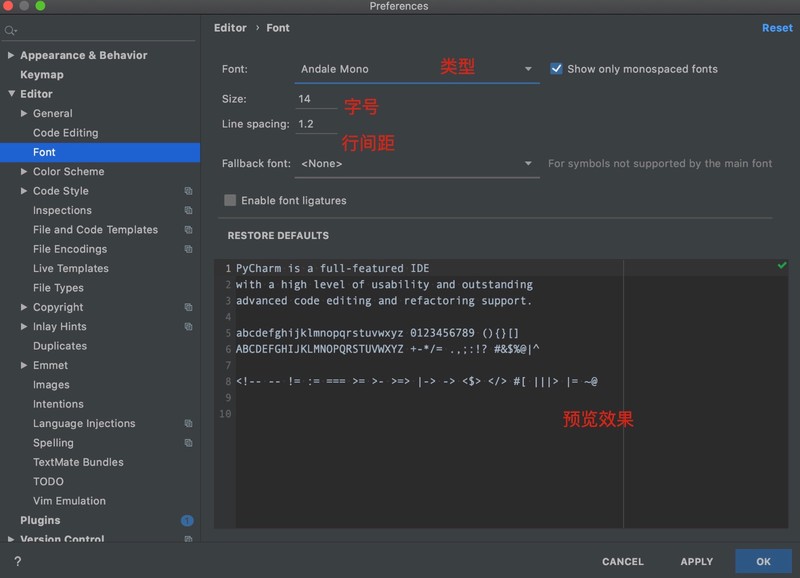Screen dimensions: 800x578
Task: Select Code Editing settings page
Action: click(65, 133)
